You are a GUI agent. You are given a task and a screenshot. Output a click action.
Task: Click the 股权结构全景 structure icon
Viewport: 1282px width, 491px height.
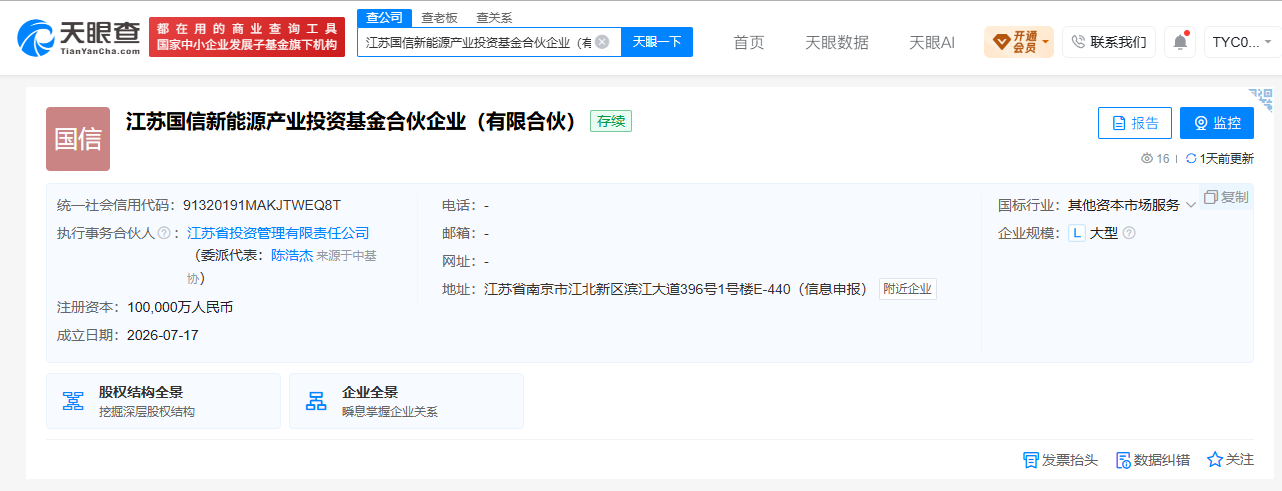[73, 401]
